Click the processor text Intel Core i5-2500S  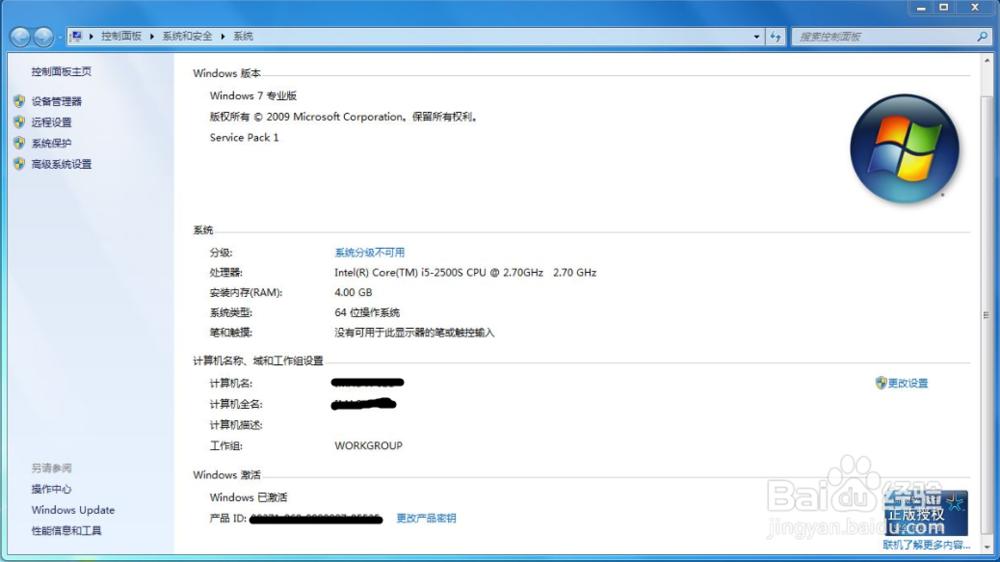[466, 272]
